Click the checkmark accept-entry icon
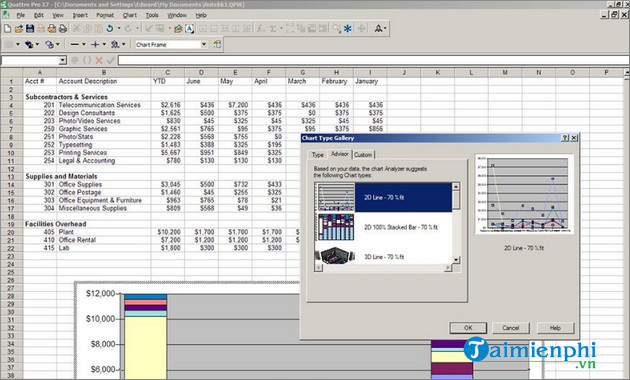Image resolution: width=630 pixels, height=380 pixels. [x=111, y=61]
